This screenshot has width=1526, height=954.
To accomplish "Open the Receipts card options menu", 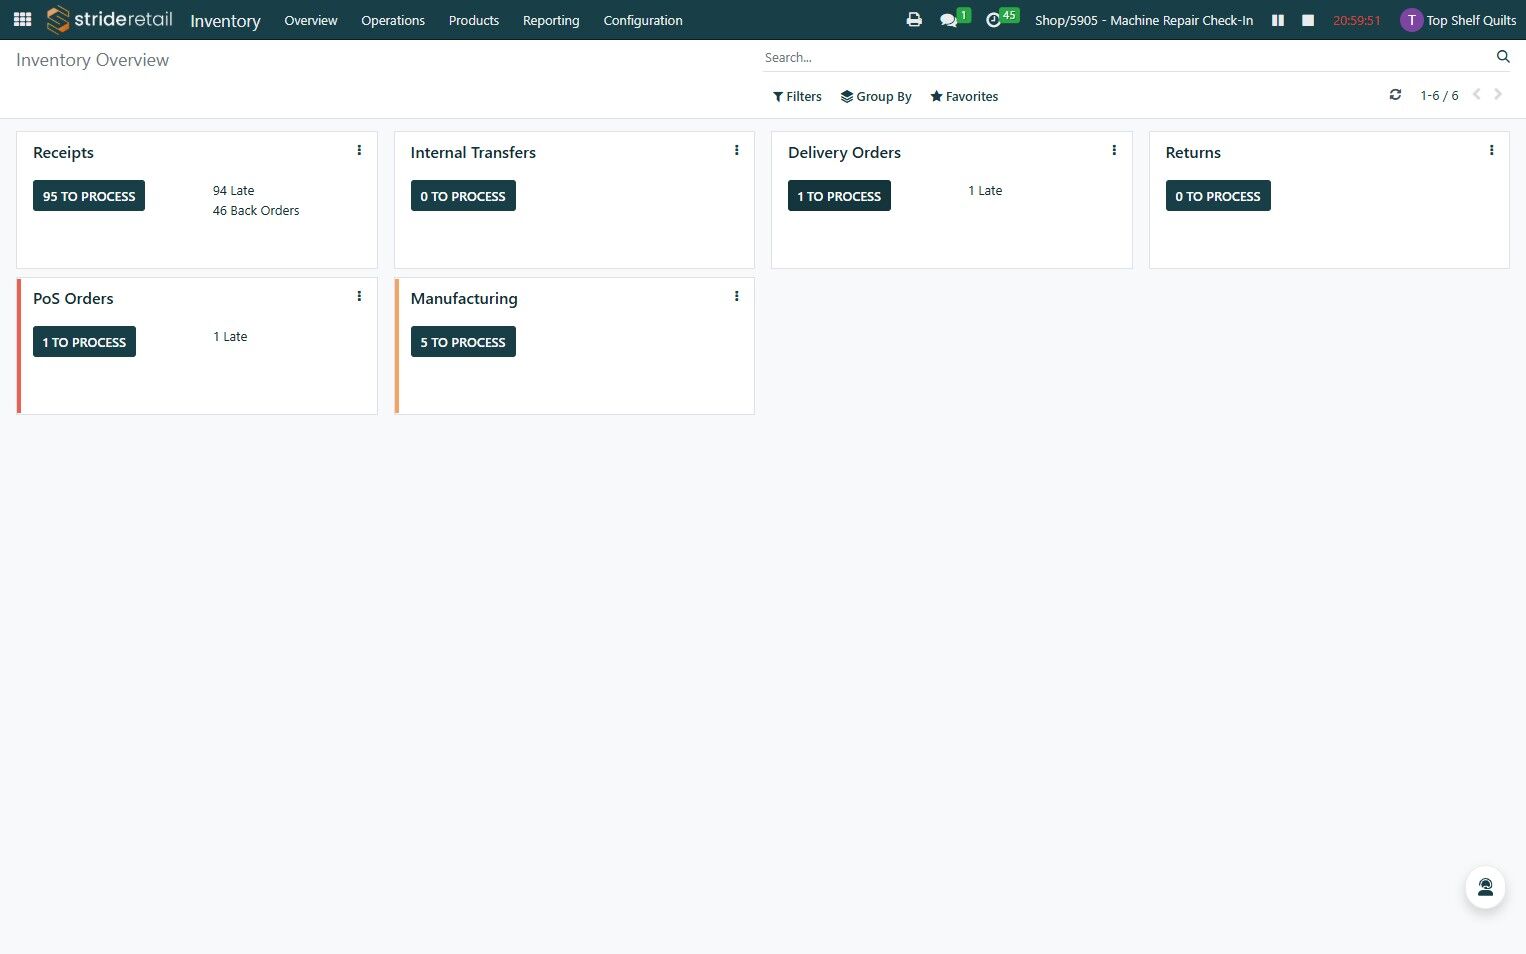I will point(359,151).
